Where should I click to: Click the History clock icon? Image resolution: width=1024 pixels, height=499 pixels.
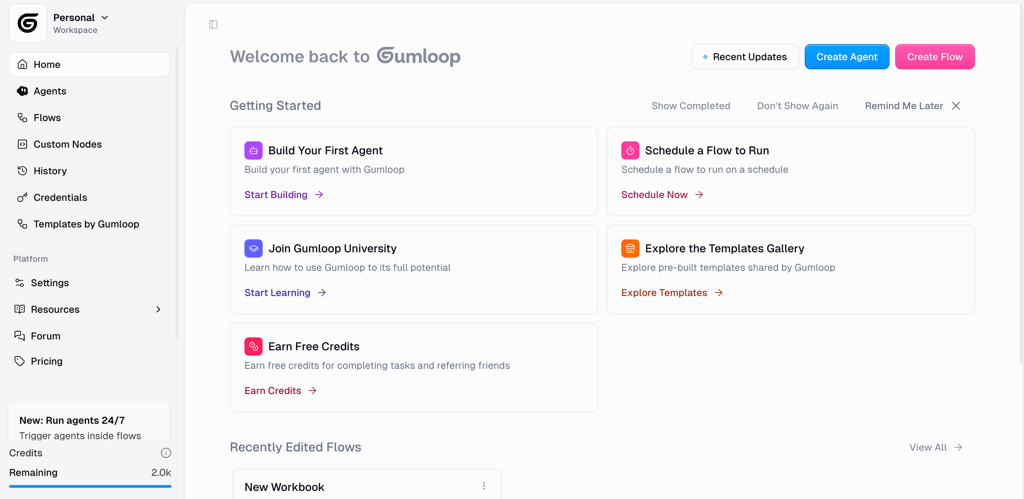coord(22,171)
